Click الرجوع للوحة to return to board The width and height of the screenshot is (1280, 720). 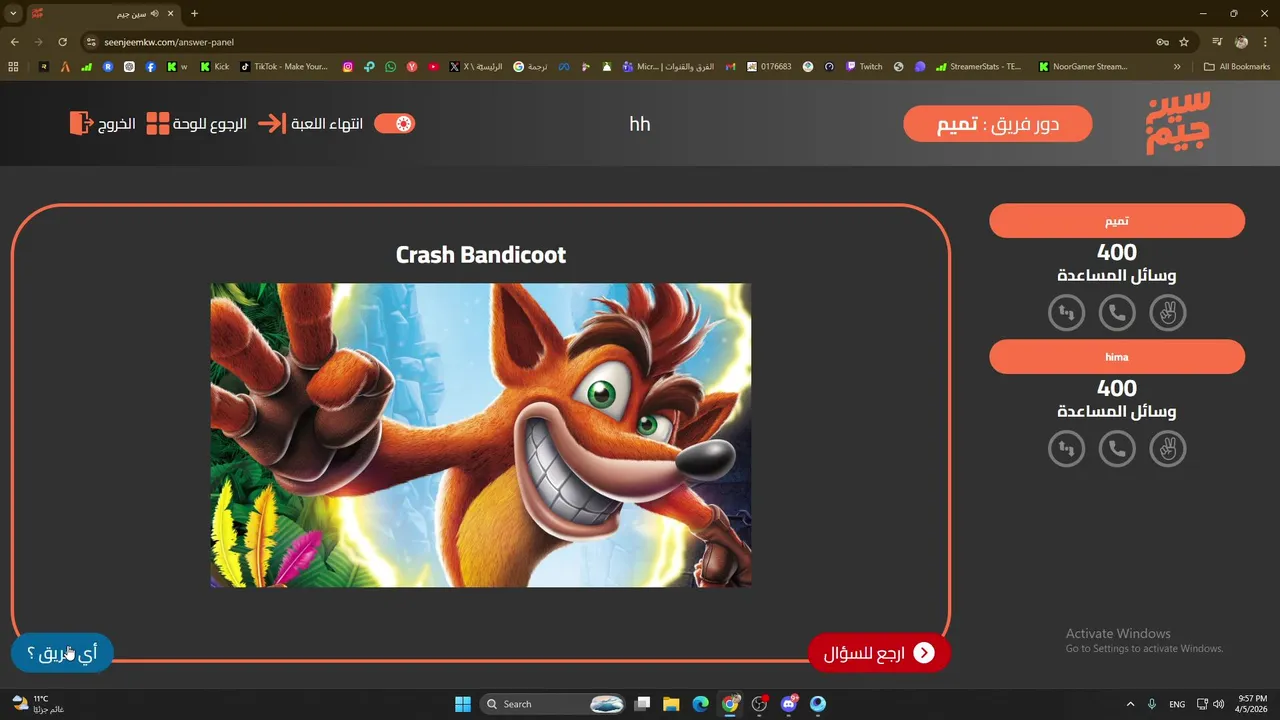pyautogui.click(x=196, y=124)
